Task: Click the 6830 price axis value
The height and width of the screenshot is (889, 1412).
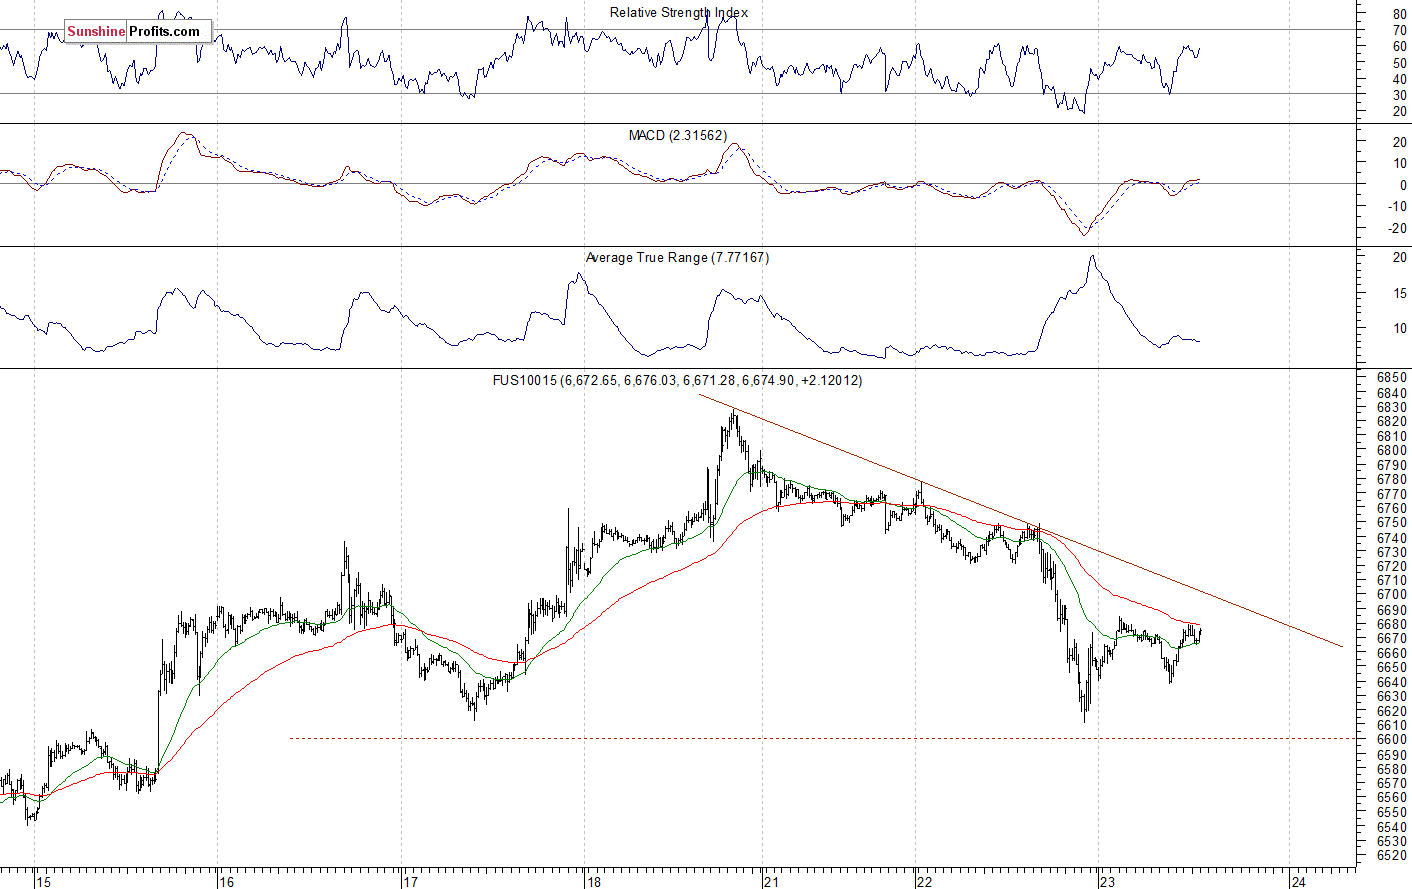Action: click(1391, 407)
